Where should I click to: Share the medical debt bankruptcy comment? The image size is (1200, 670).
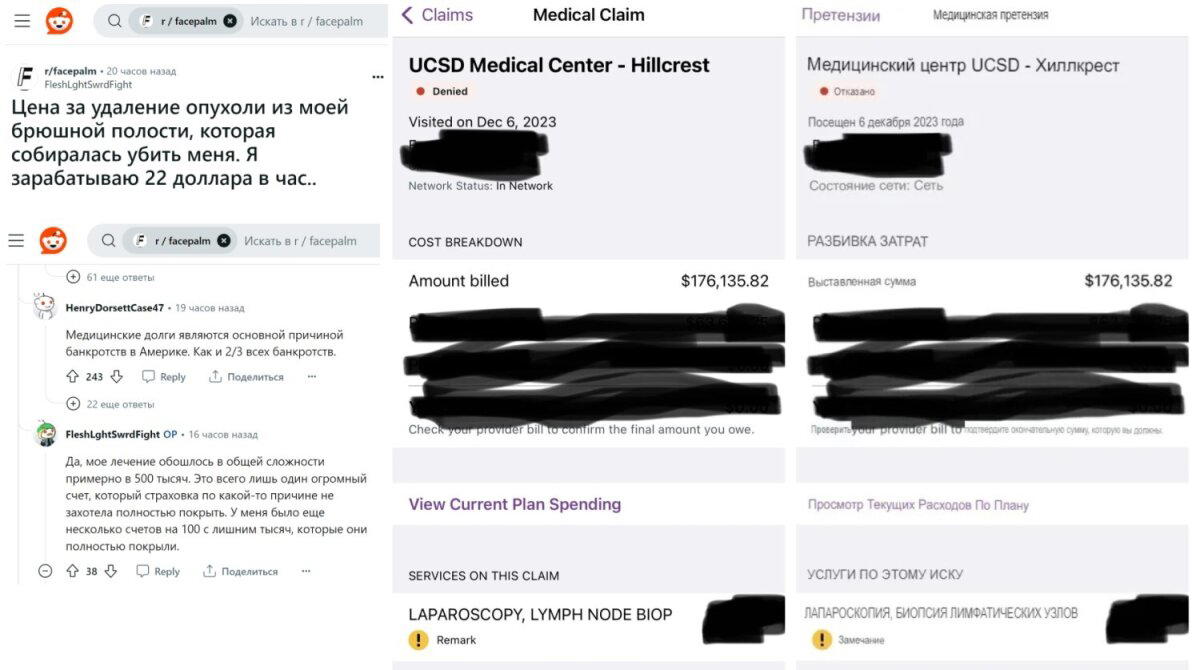[x=246, y=377]
